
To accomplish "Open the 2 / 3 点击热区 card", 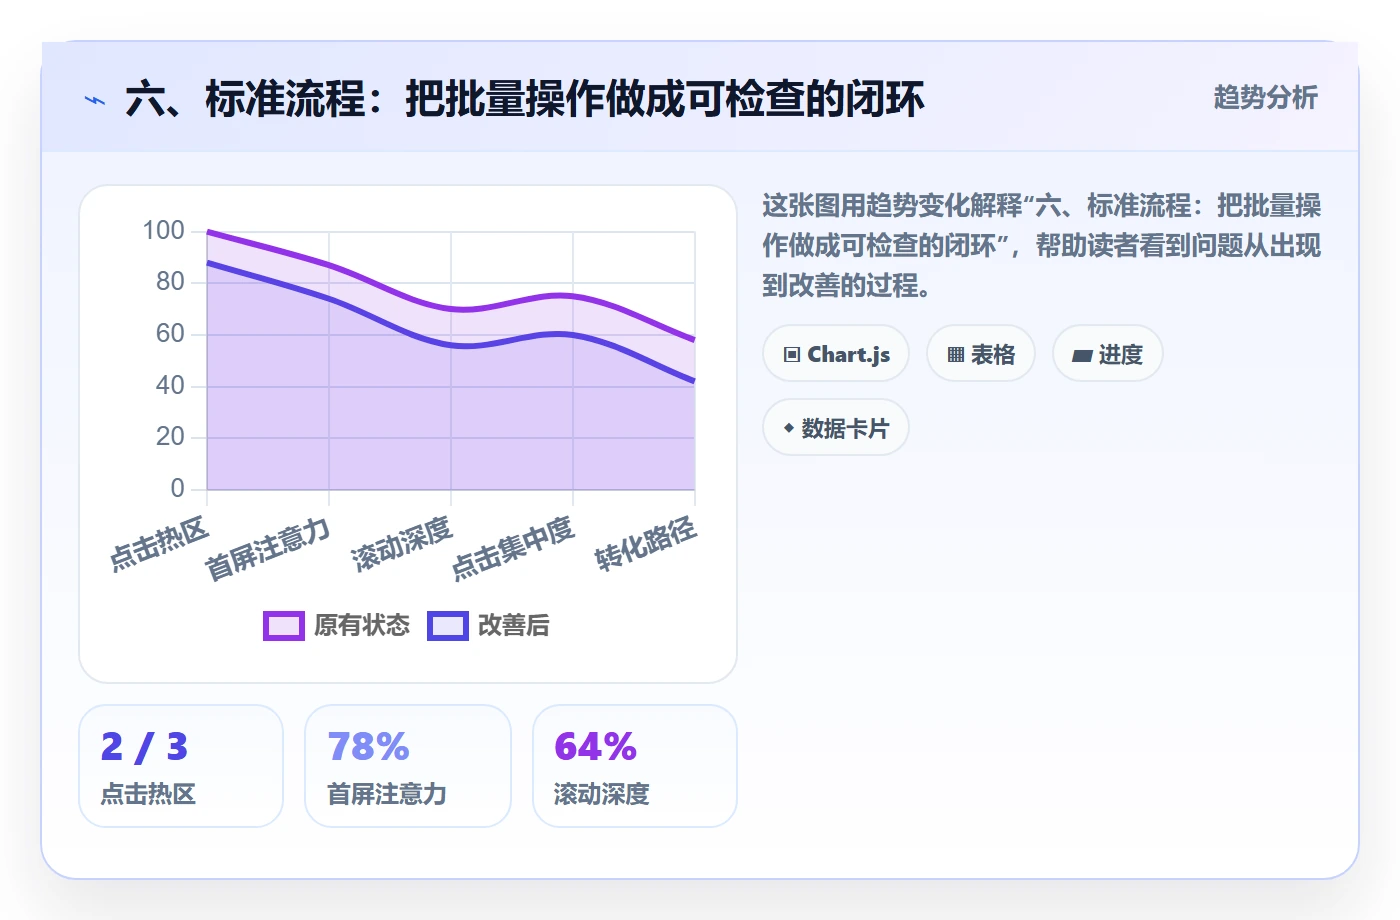I will (181, 766).
